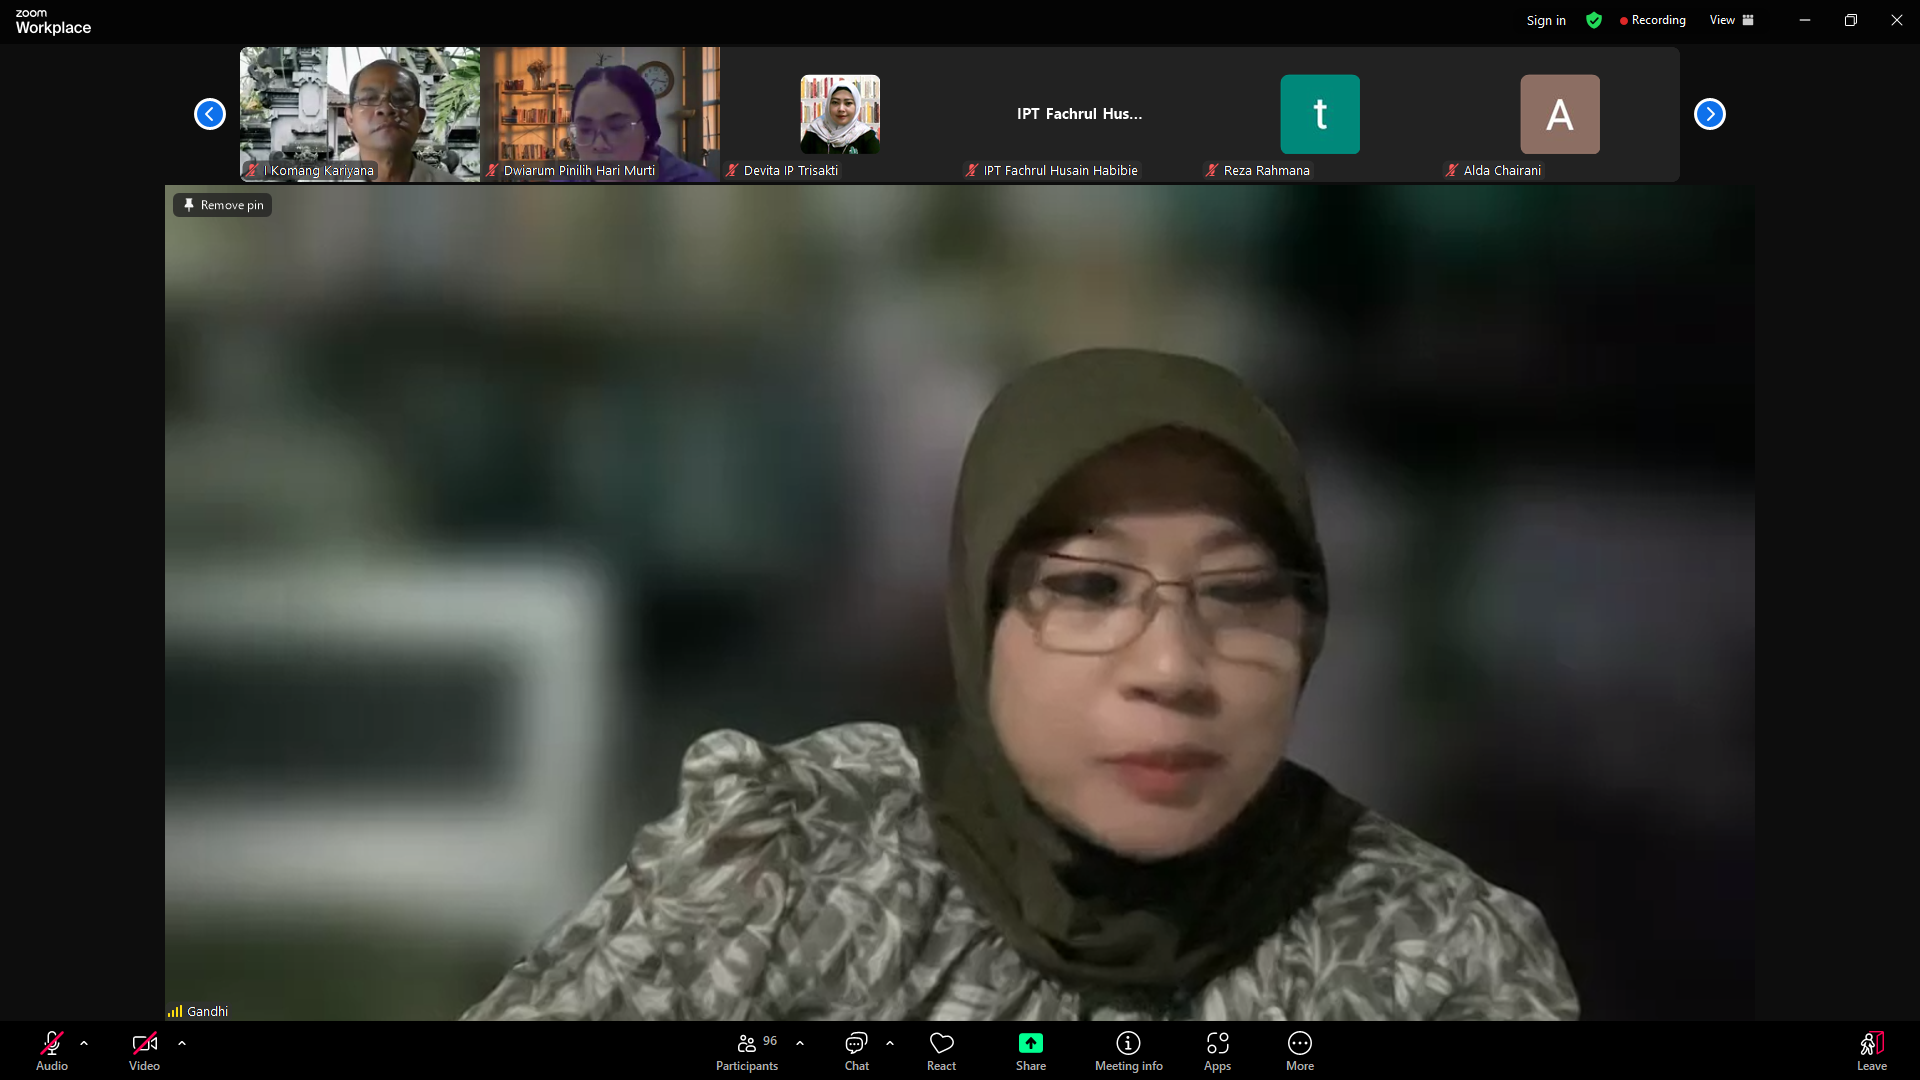Click muted mic icon on Devita IP Trisakti
1920x1080 pixels.
click(732, 170)
